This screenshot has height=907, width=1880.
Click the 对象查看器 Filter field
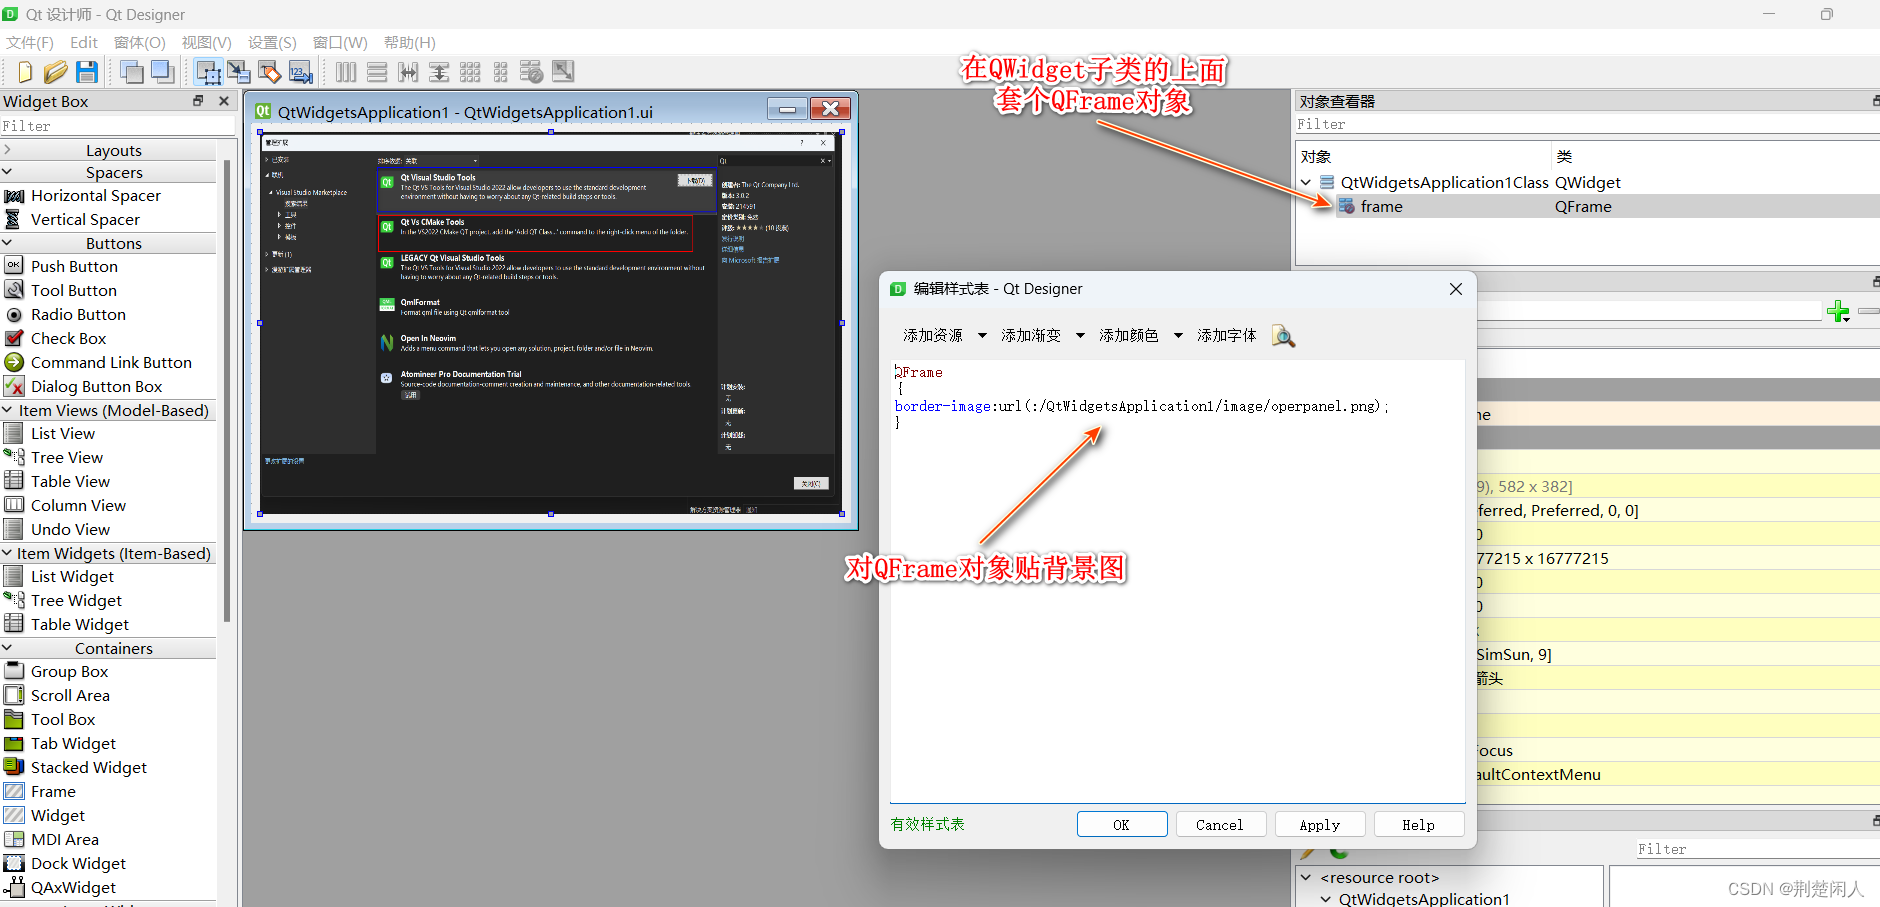coord(1587,124)
